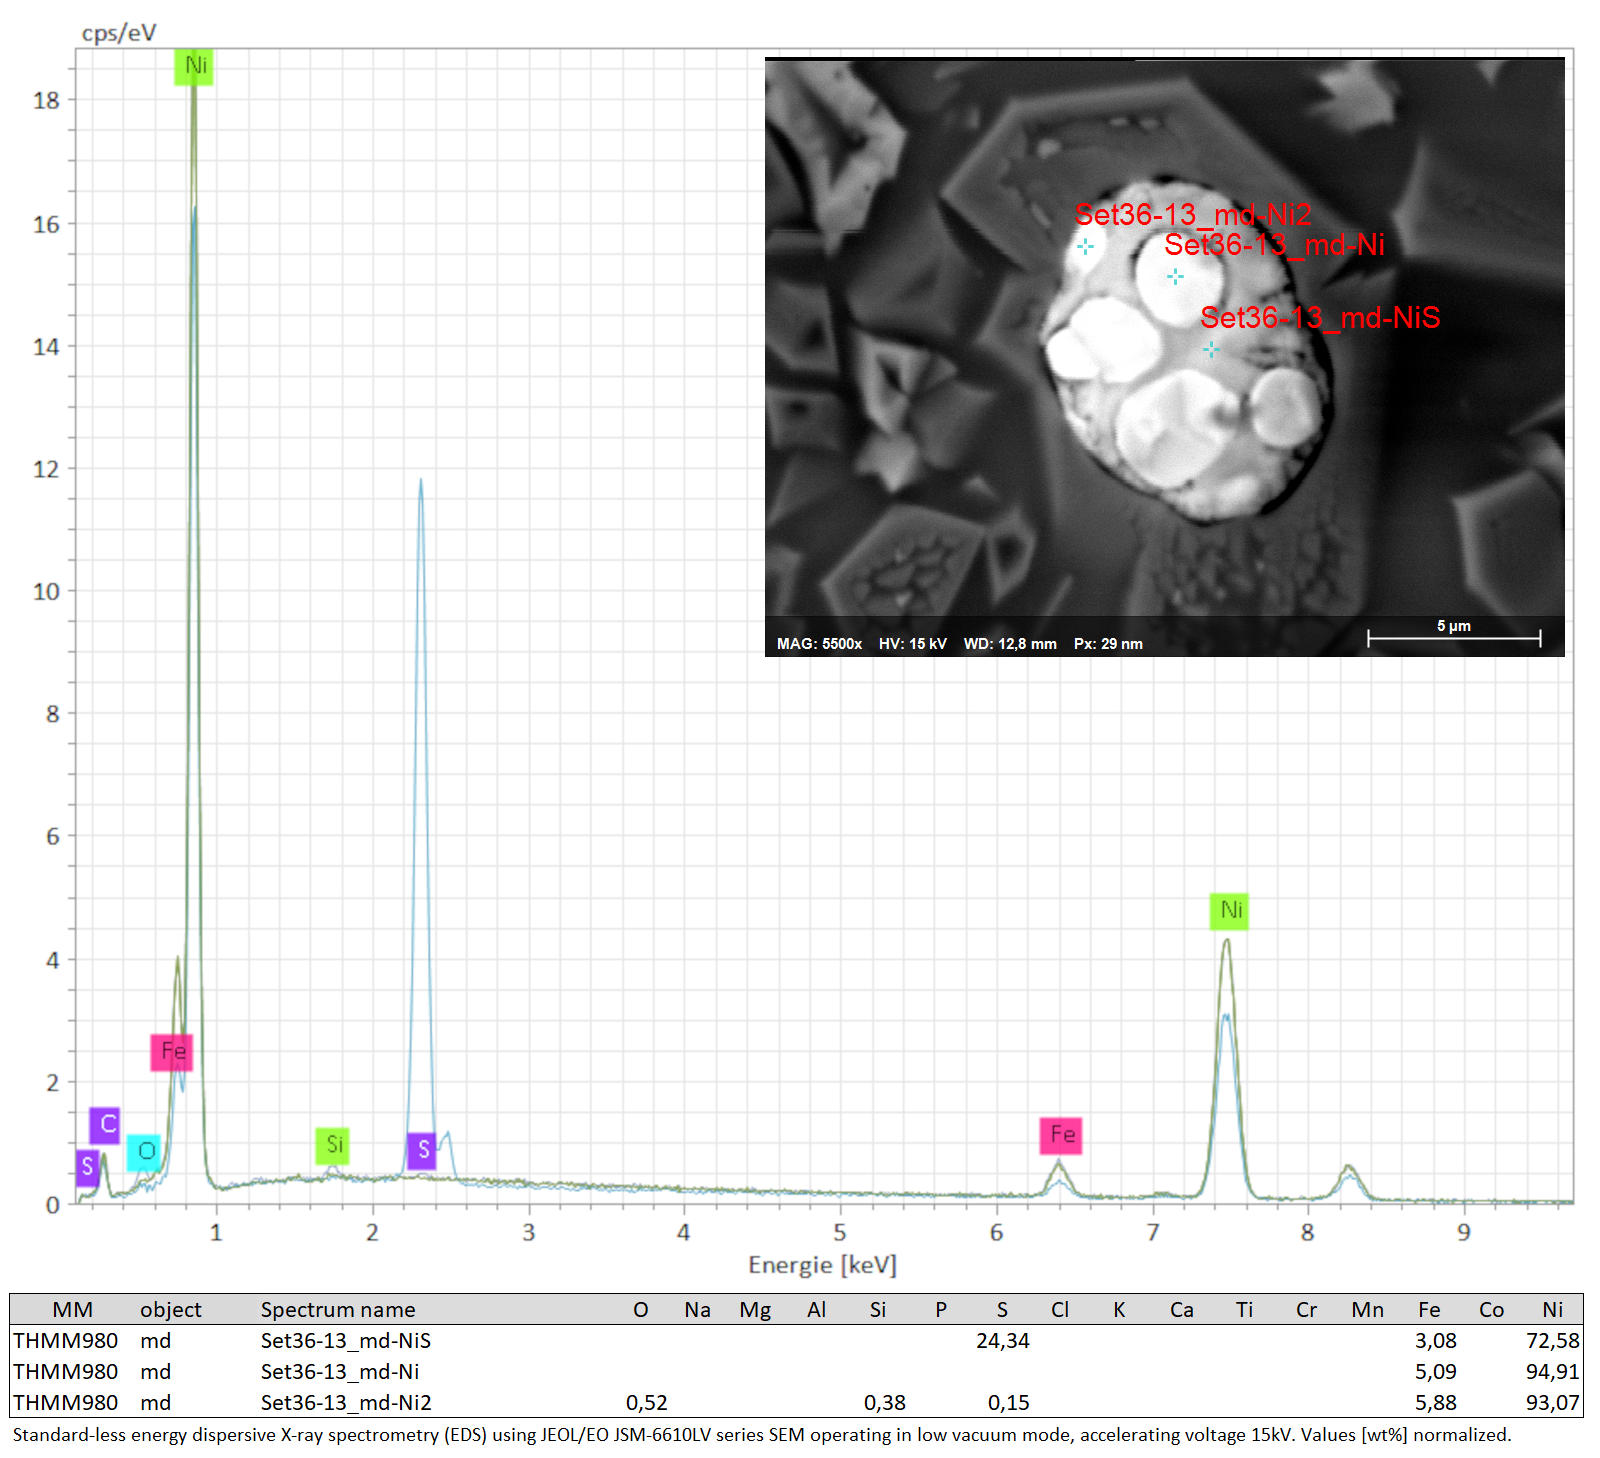The height and width of the screenshot is (1458, 1600).
Task: Click the Fe value 3,08
Action: pos(1435,1341)
